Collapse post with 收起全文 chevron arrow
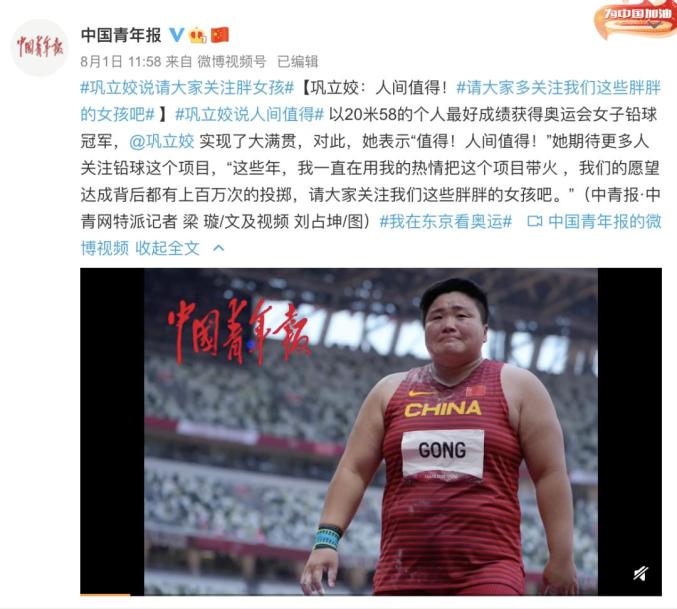Screen dimensions: 677x609 pos(218,248)
